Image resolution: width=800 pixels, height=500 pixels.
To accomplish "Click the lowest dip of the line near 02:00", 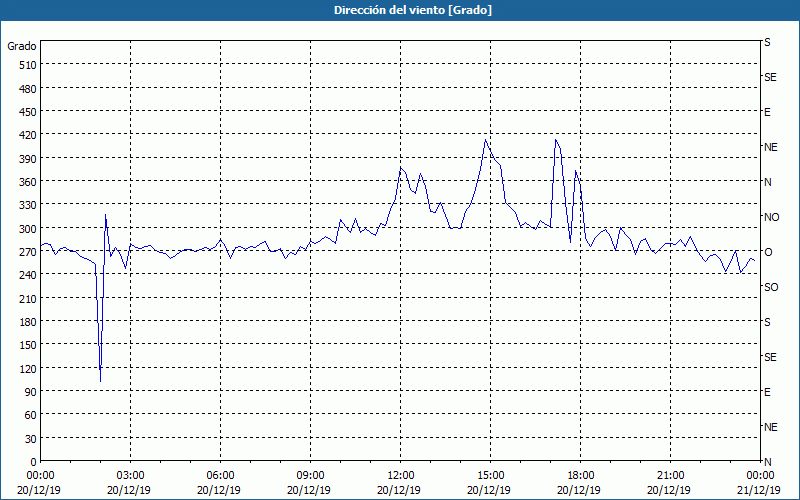I will [101, 381].
